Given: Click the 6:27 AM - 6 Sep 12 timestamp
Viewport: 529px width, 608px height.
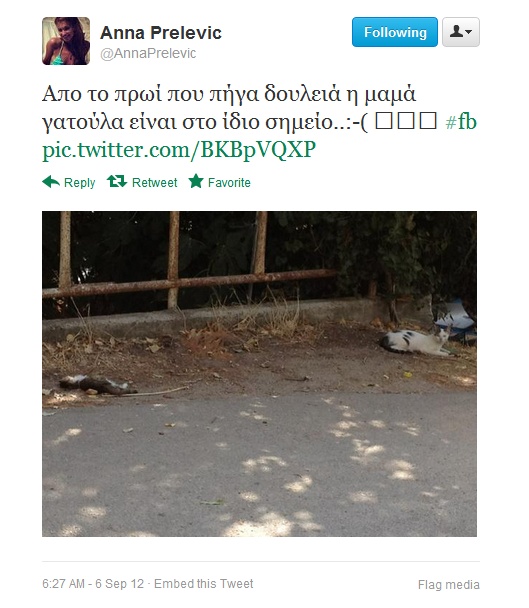Looking at the screenshot, I should click(93, 584).
